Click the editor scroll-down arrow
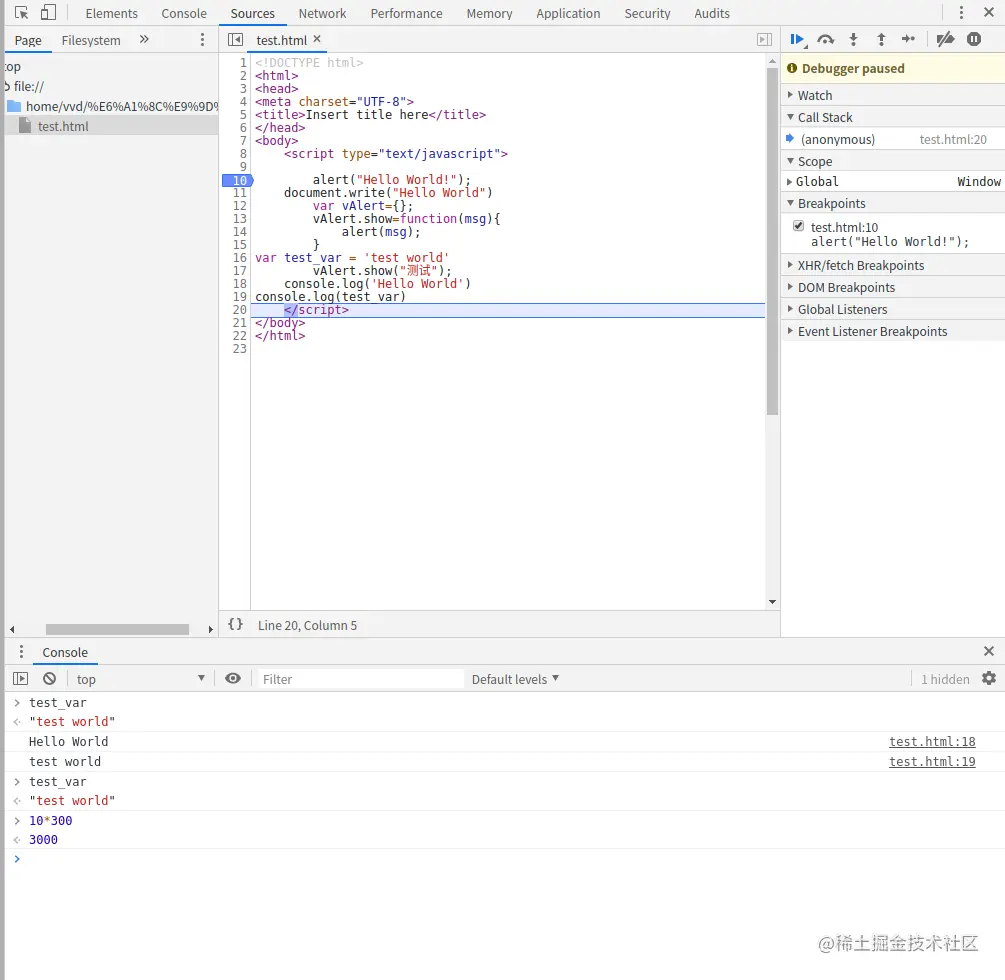The width and height of the screenshot is (1005, 980). click(772, 601)
